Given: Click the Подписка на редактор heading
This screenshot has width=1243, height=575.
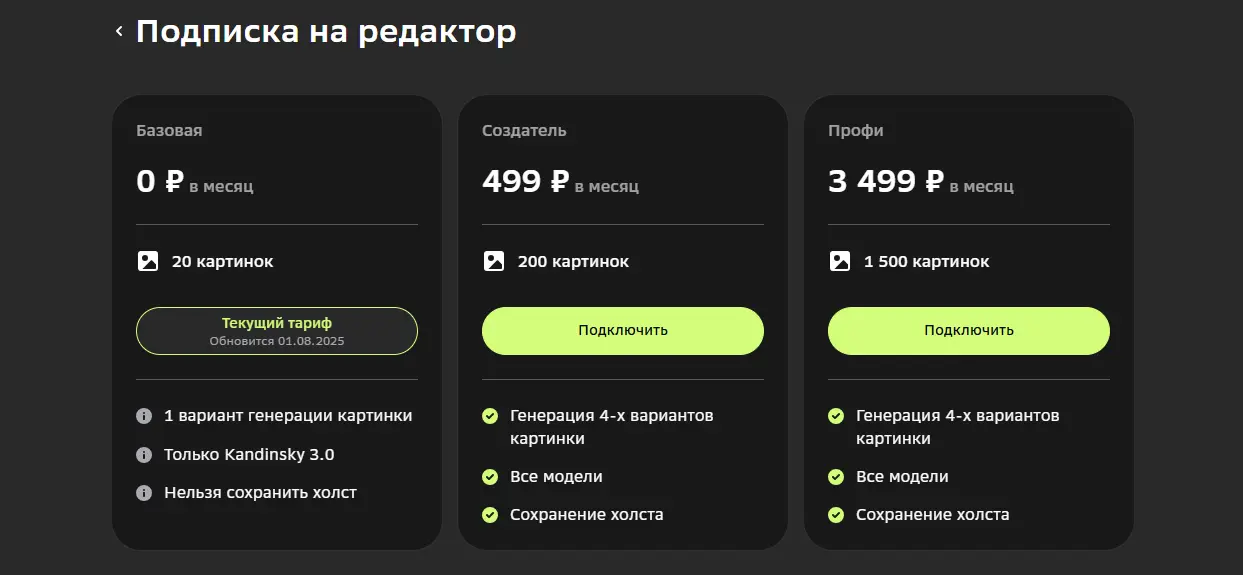Looking at the screenshot, I should tap(326, 32).
